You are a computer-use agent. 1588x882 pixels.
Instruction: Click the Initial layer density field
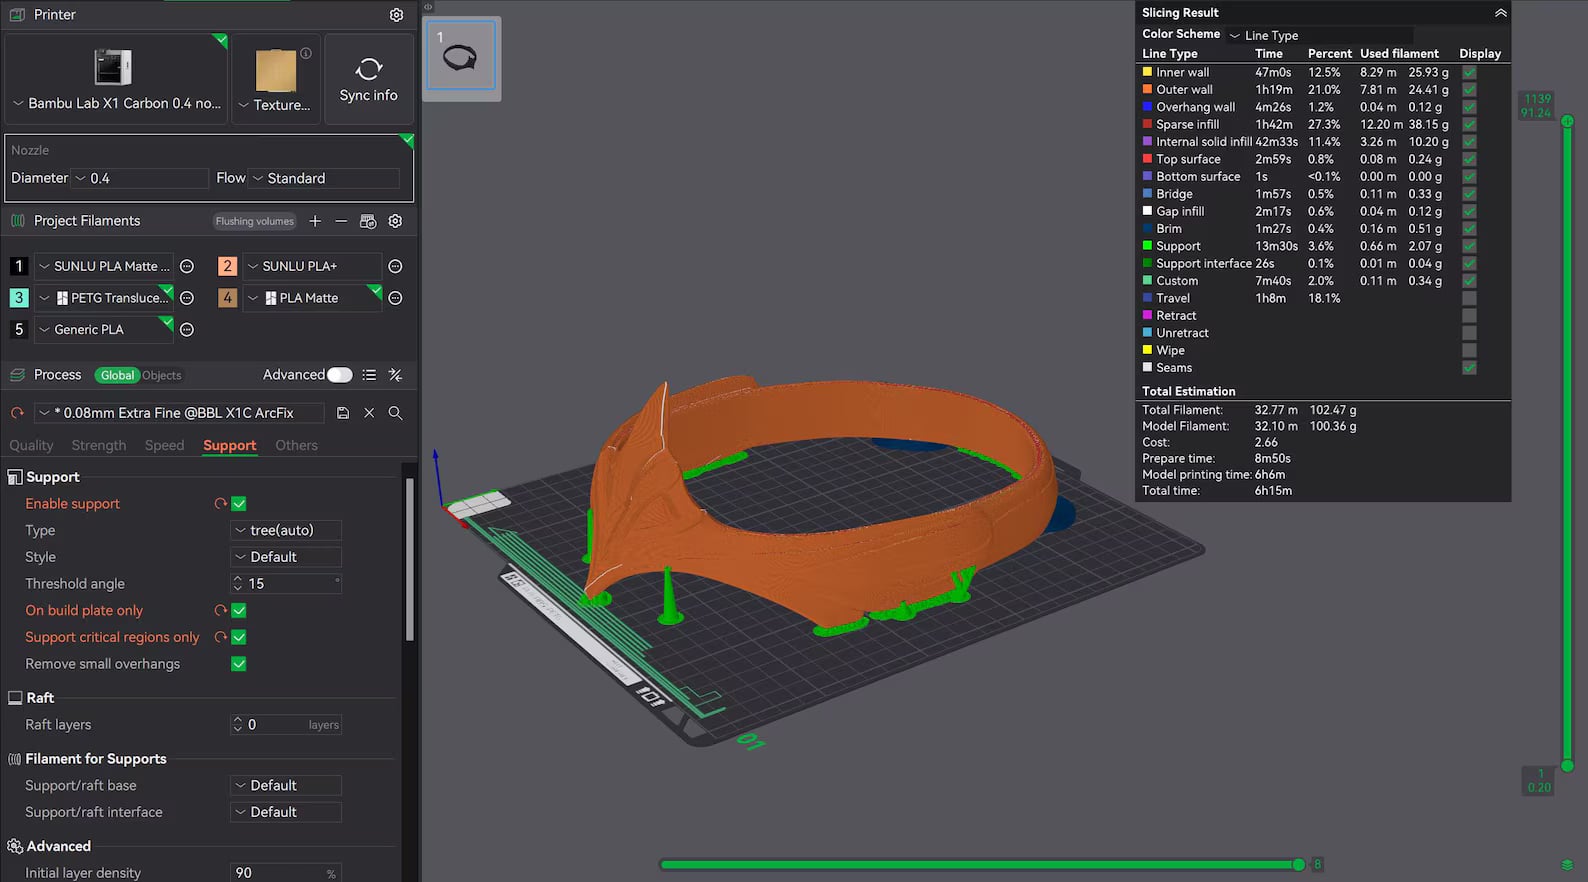286,873
